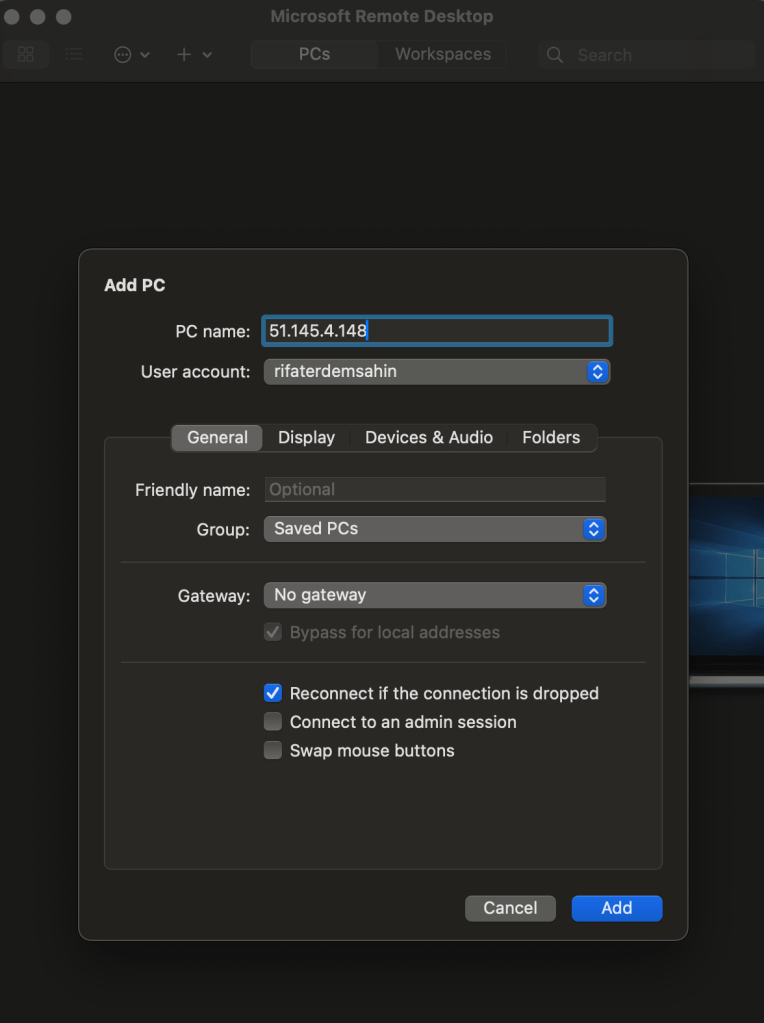The height and width of the screenshot is (1023, 764).
Task: Switch to the Folders tab
Action: [551, 437]
